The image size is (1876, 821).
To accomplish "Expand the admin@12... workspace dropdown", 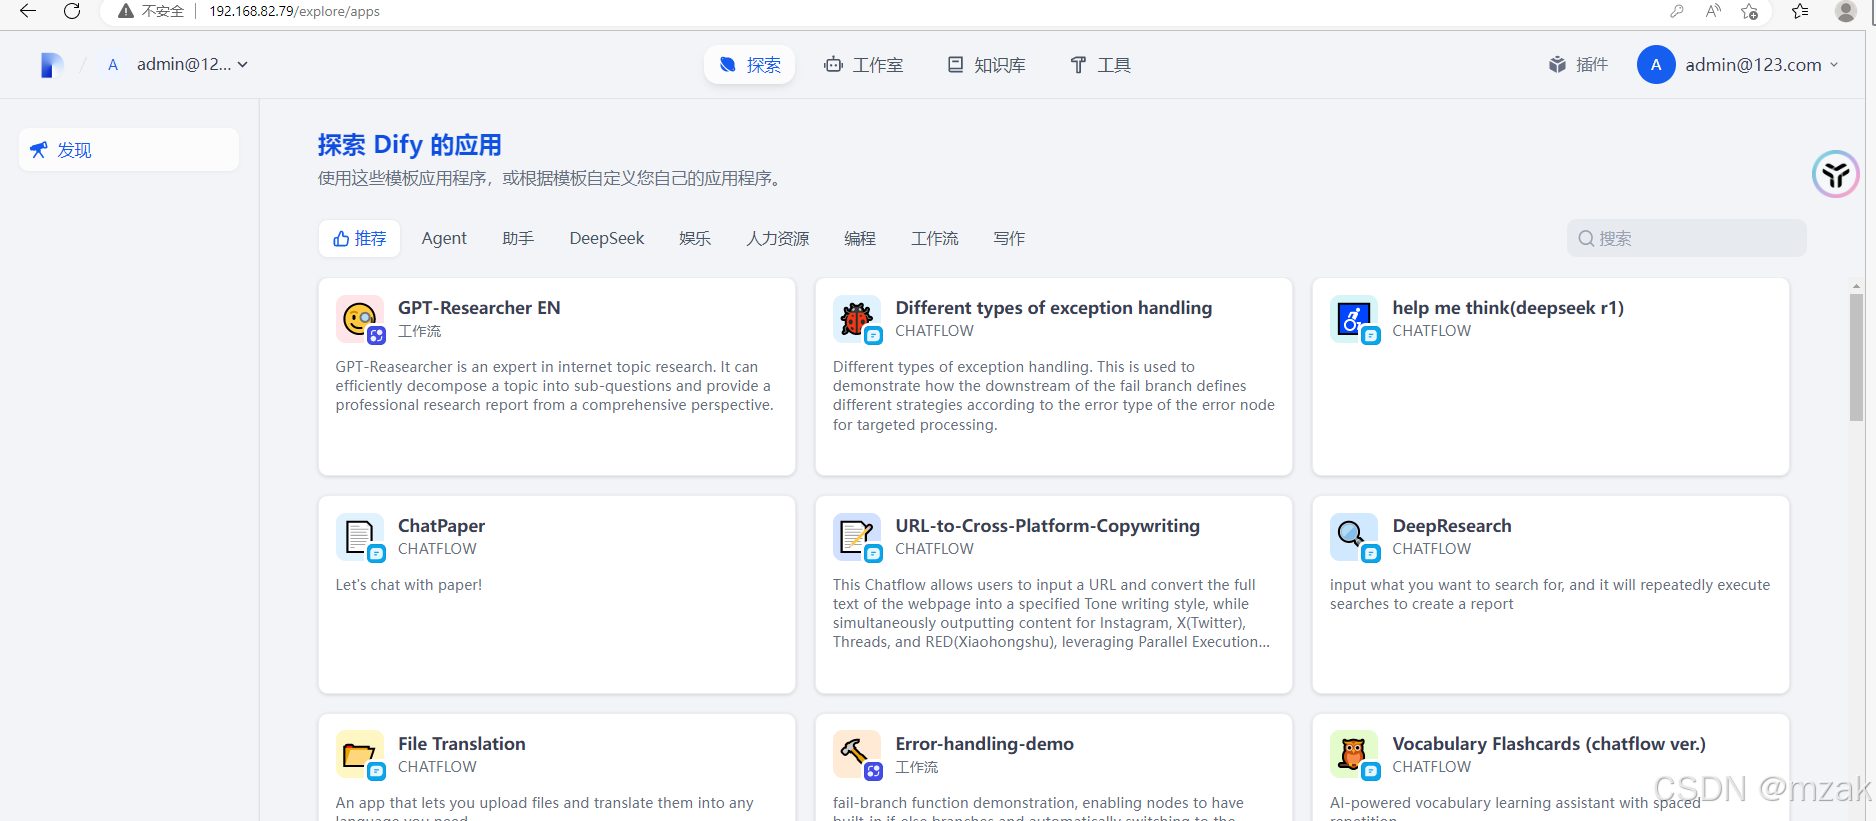I will [192, 65].
